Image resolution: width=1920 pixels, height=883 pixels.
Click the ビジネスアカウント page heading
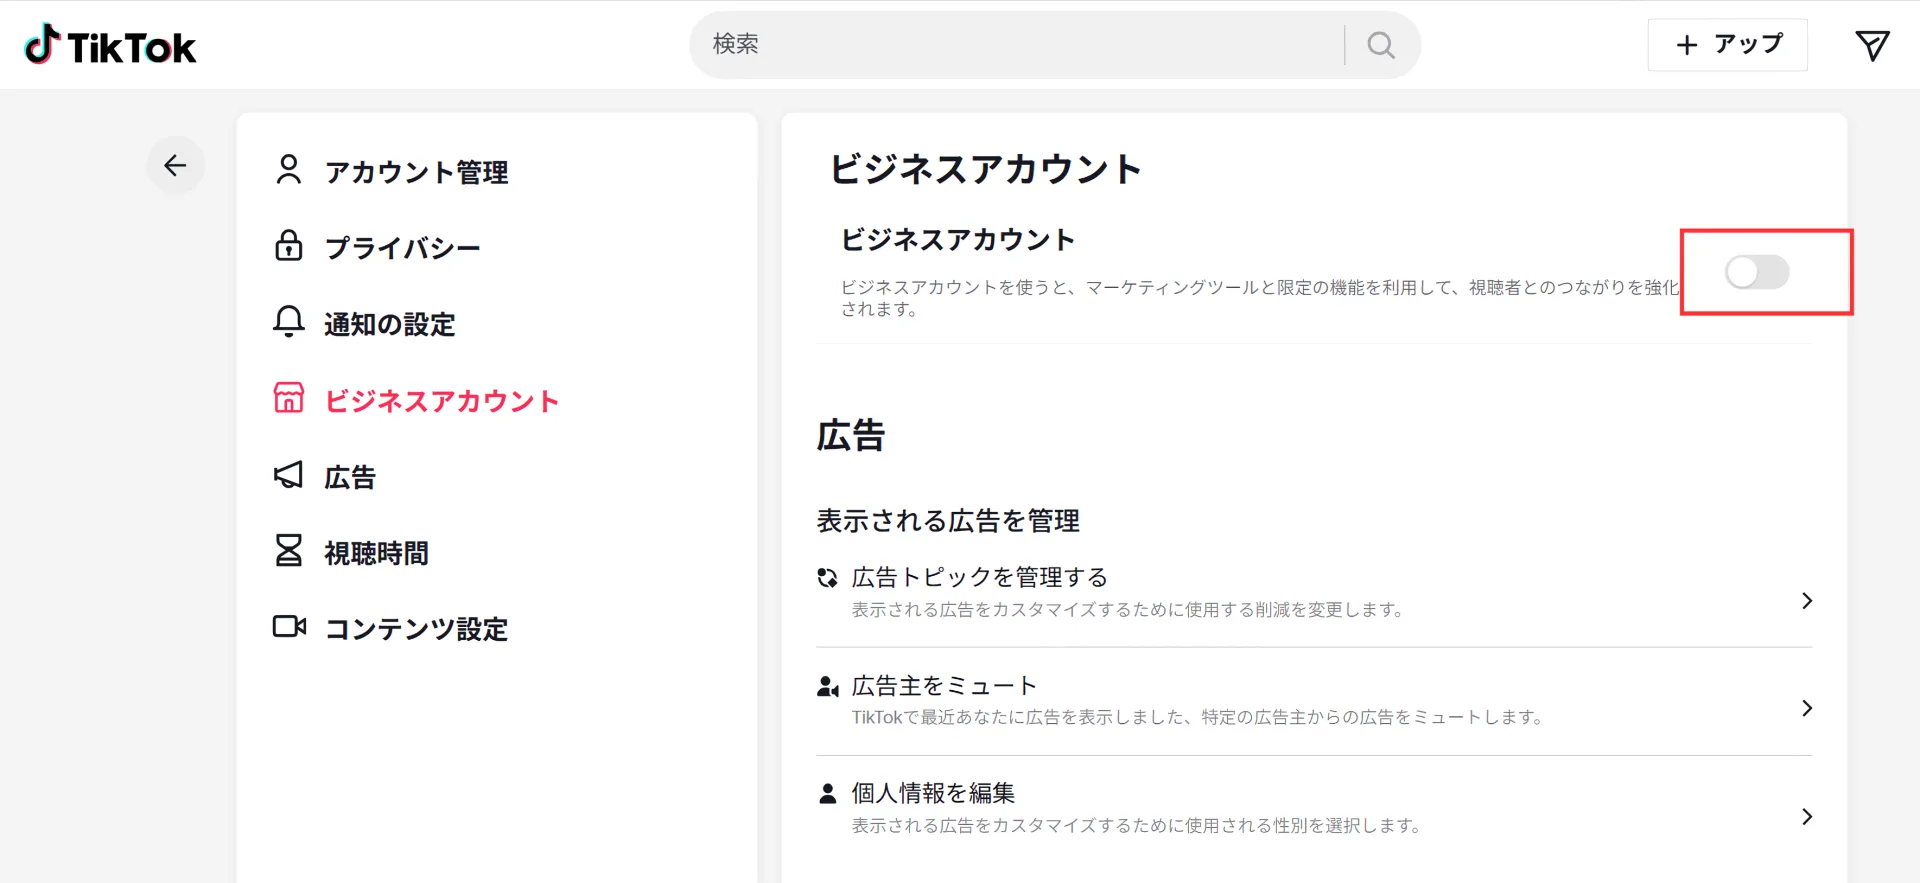point(985,169)
